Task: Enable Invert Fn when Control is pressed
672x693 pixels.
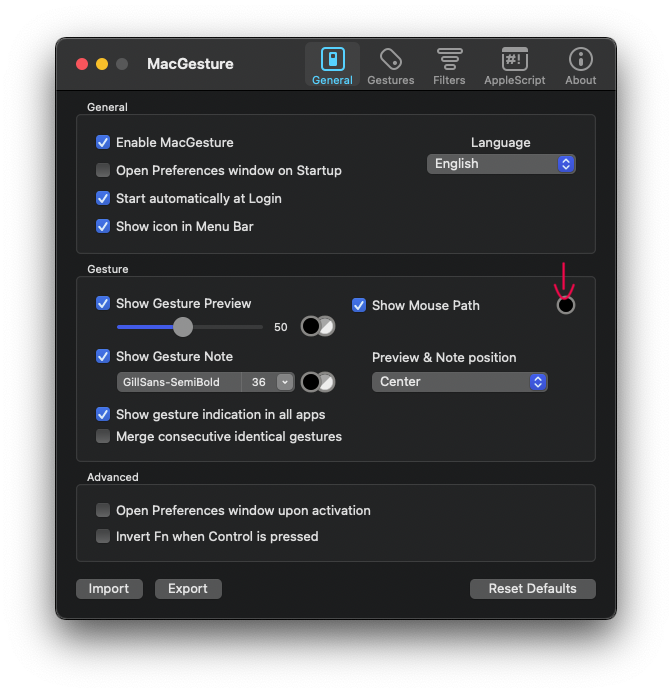Action: 103,537
